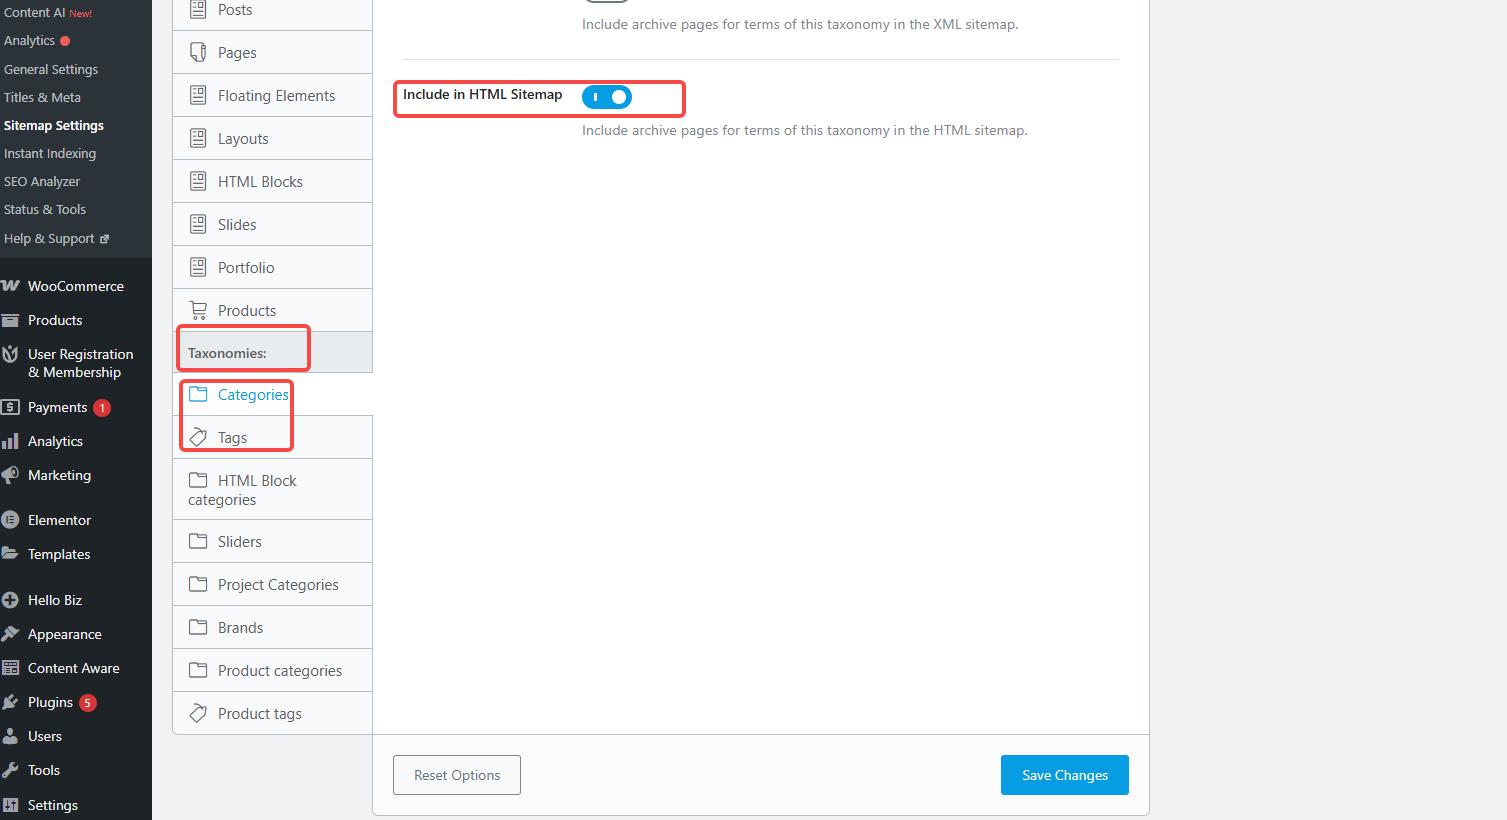
Task: Click the Save Changes button
Action: (1064, 775)
